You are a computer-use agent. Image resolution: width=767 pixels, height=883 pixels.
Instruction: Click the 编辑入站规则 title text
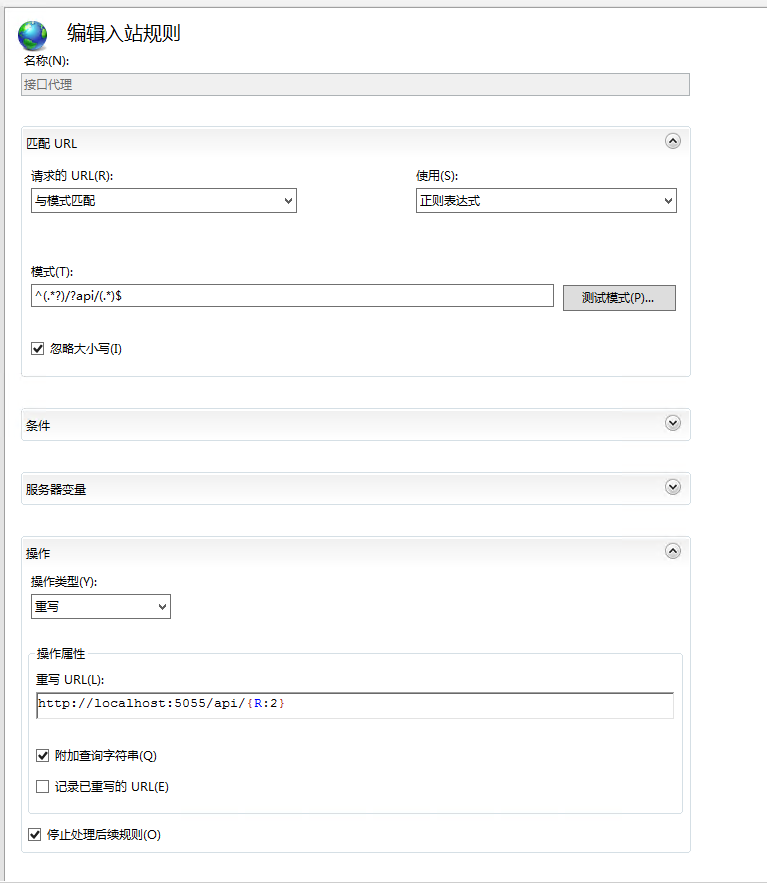[123, 33]
